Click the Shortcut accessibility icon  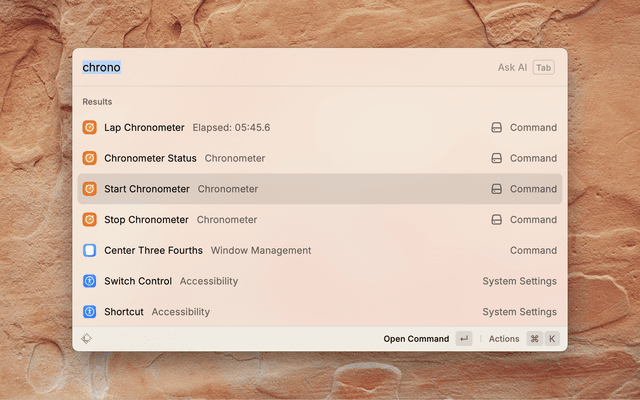pos(90,312)
